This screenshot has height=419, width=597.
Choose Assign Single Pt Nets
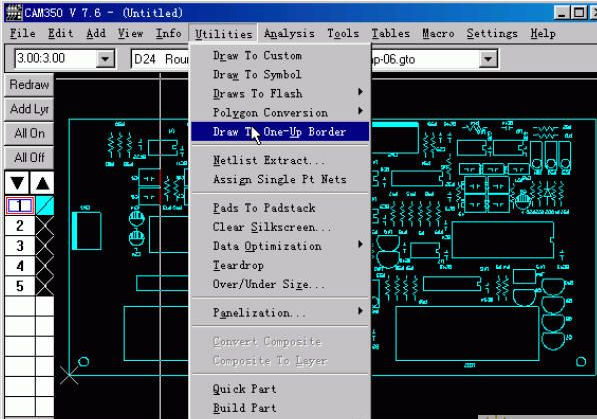click(280, 179)
